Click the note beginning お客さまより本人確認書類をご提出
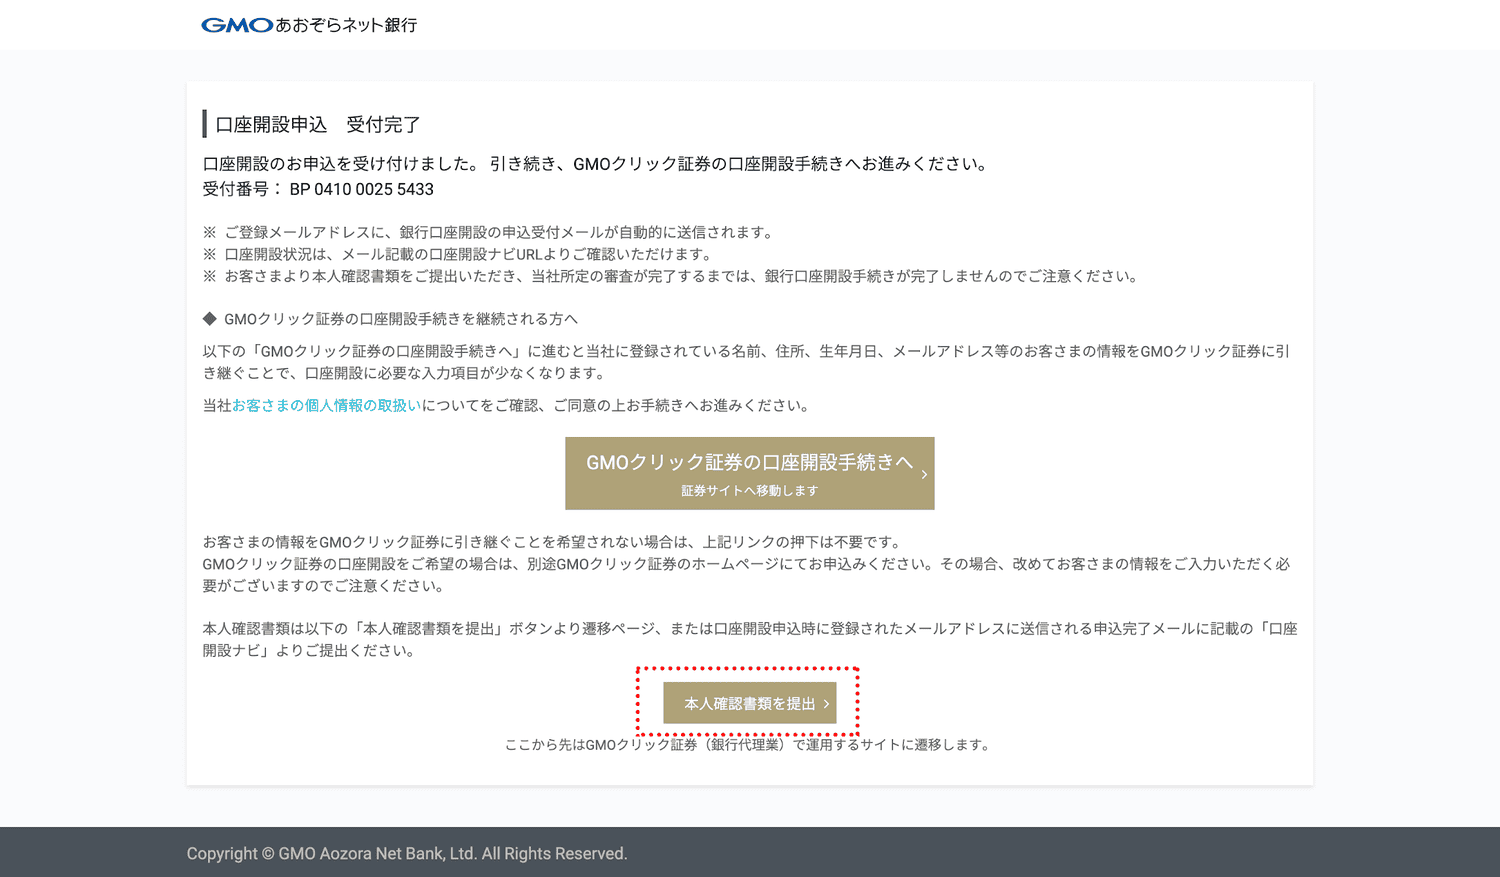The image size is (1500, 877). coord(672,276)
